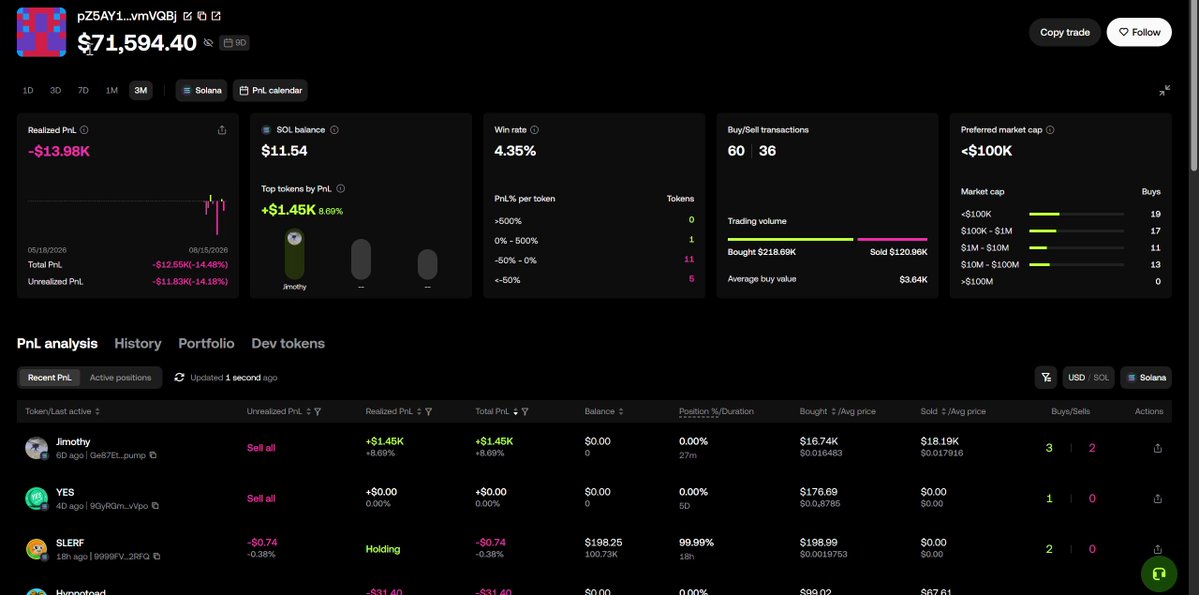Click the Copy trade button

1064,32
